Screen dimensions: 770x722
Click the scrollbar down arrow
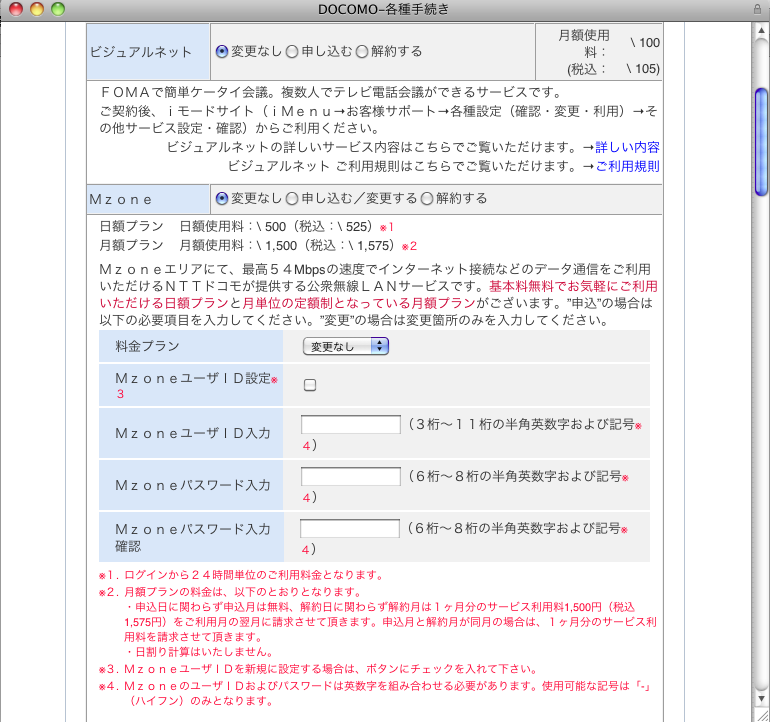[761, 698]
